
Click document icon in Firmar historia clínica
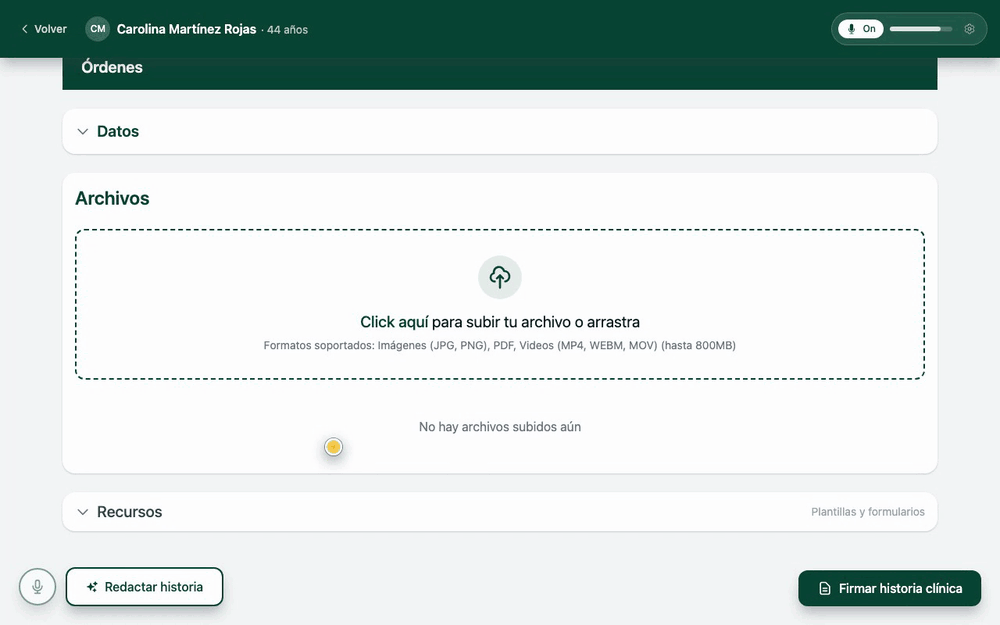click(825, 588)
